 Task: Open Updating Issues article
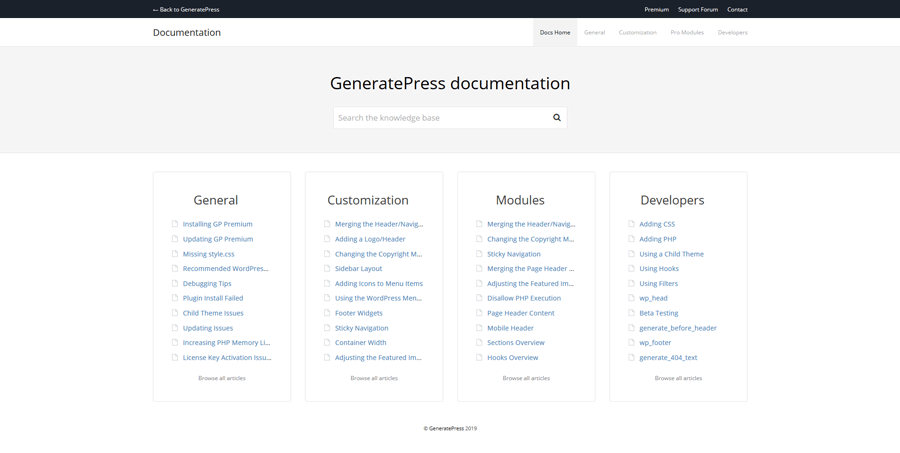pyautogui.click(x=208, y=328)
